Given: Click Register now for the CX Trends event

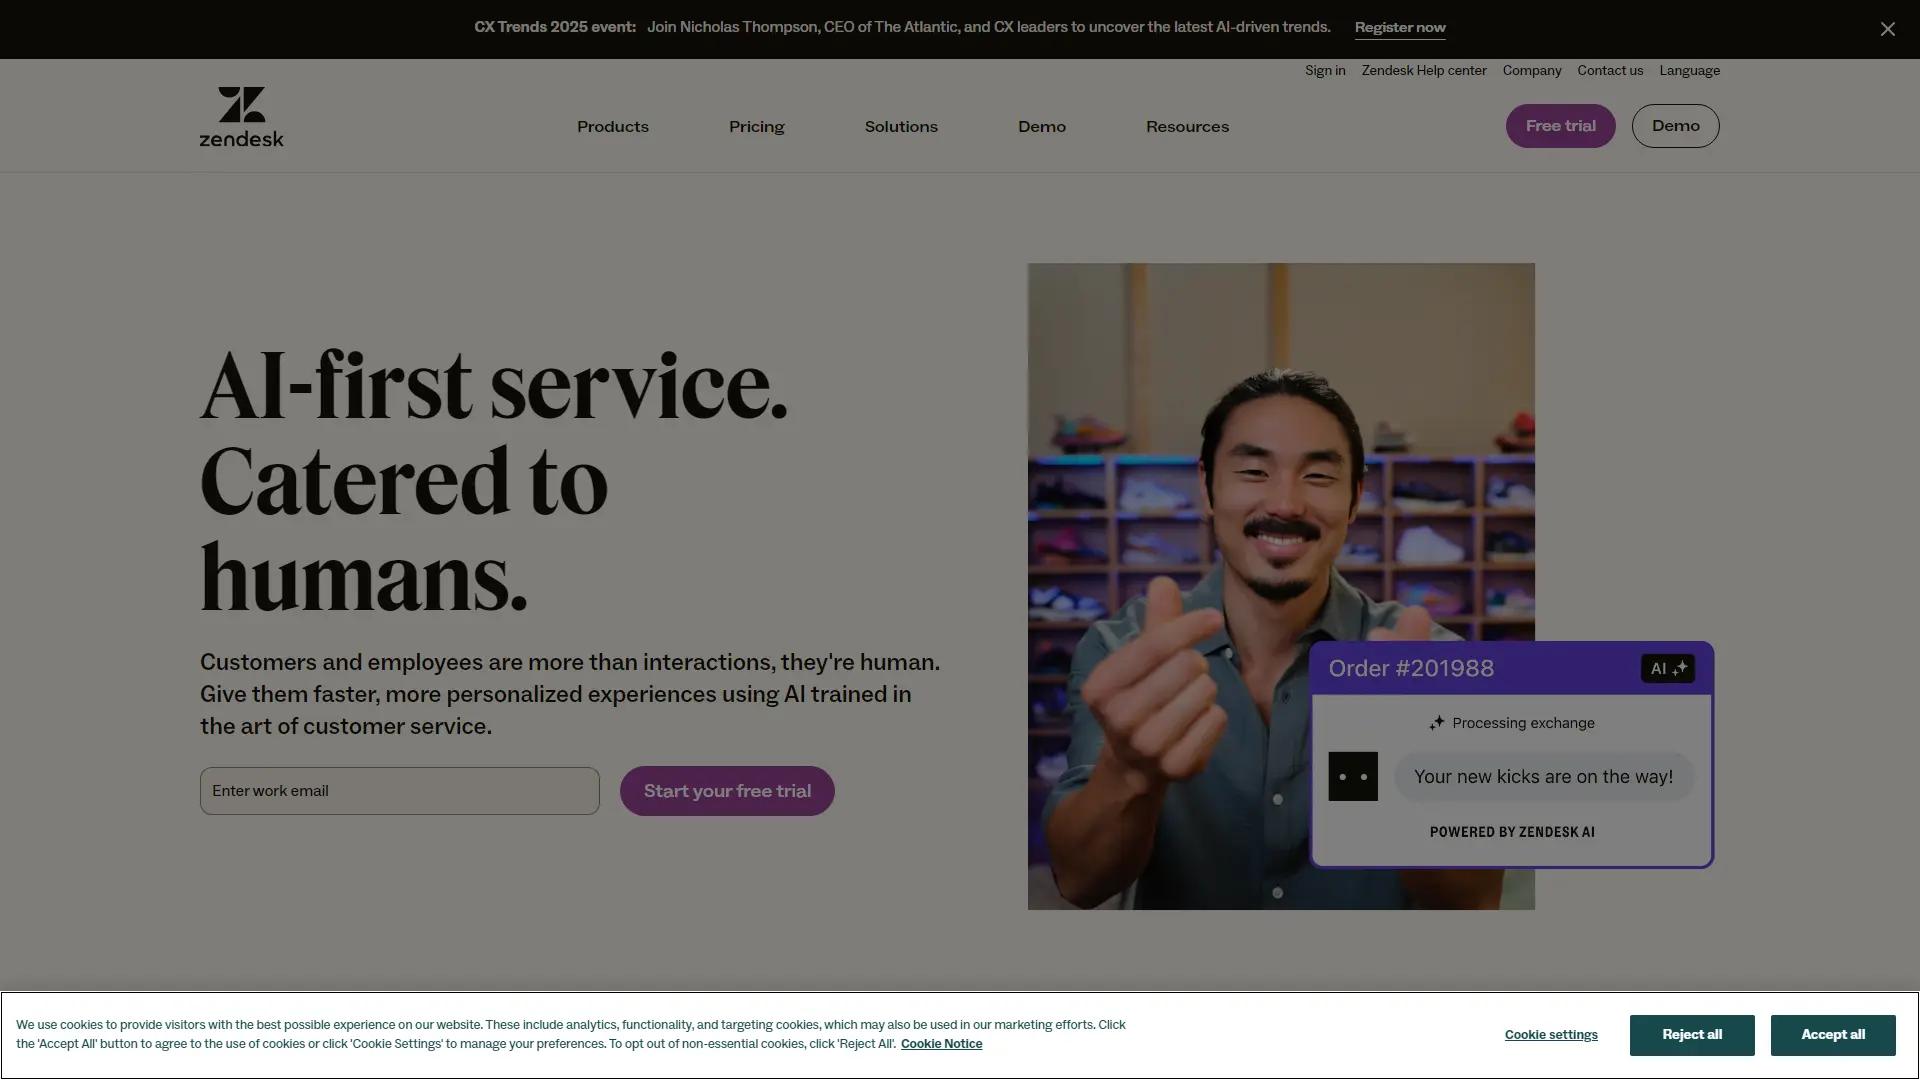Looking at the screenshot, I should 1400,28.
